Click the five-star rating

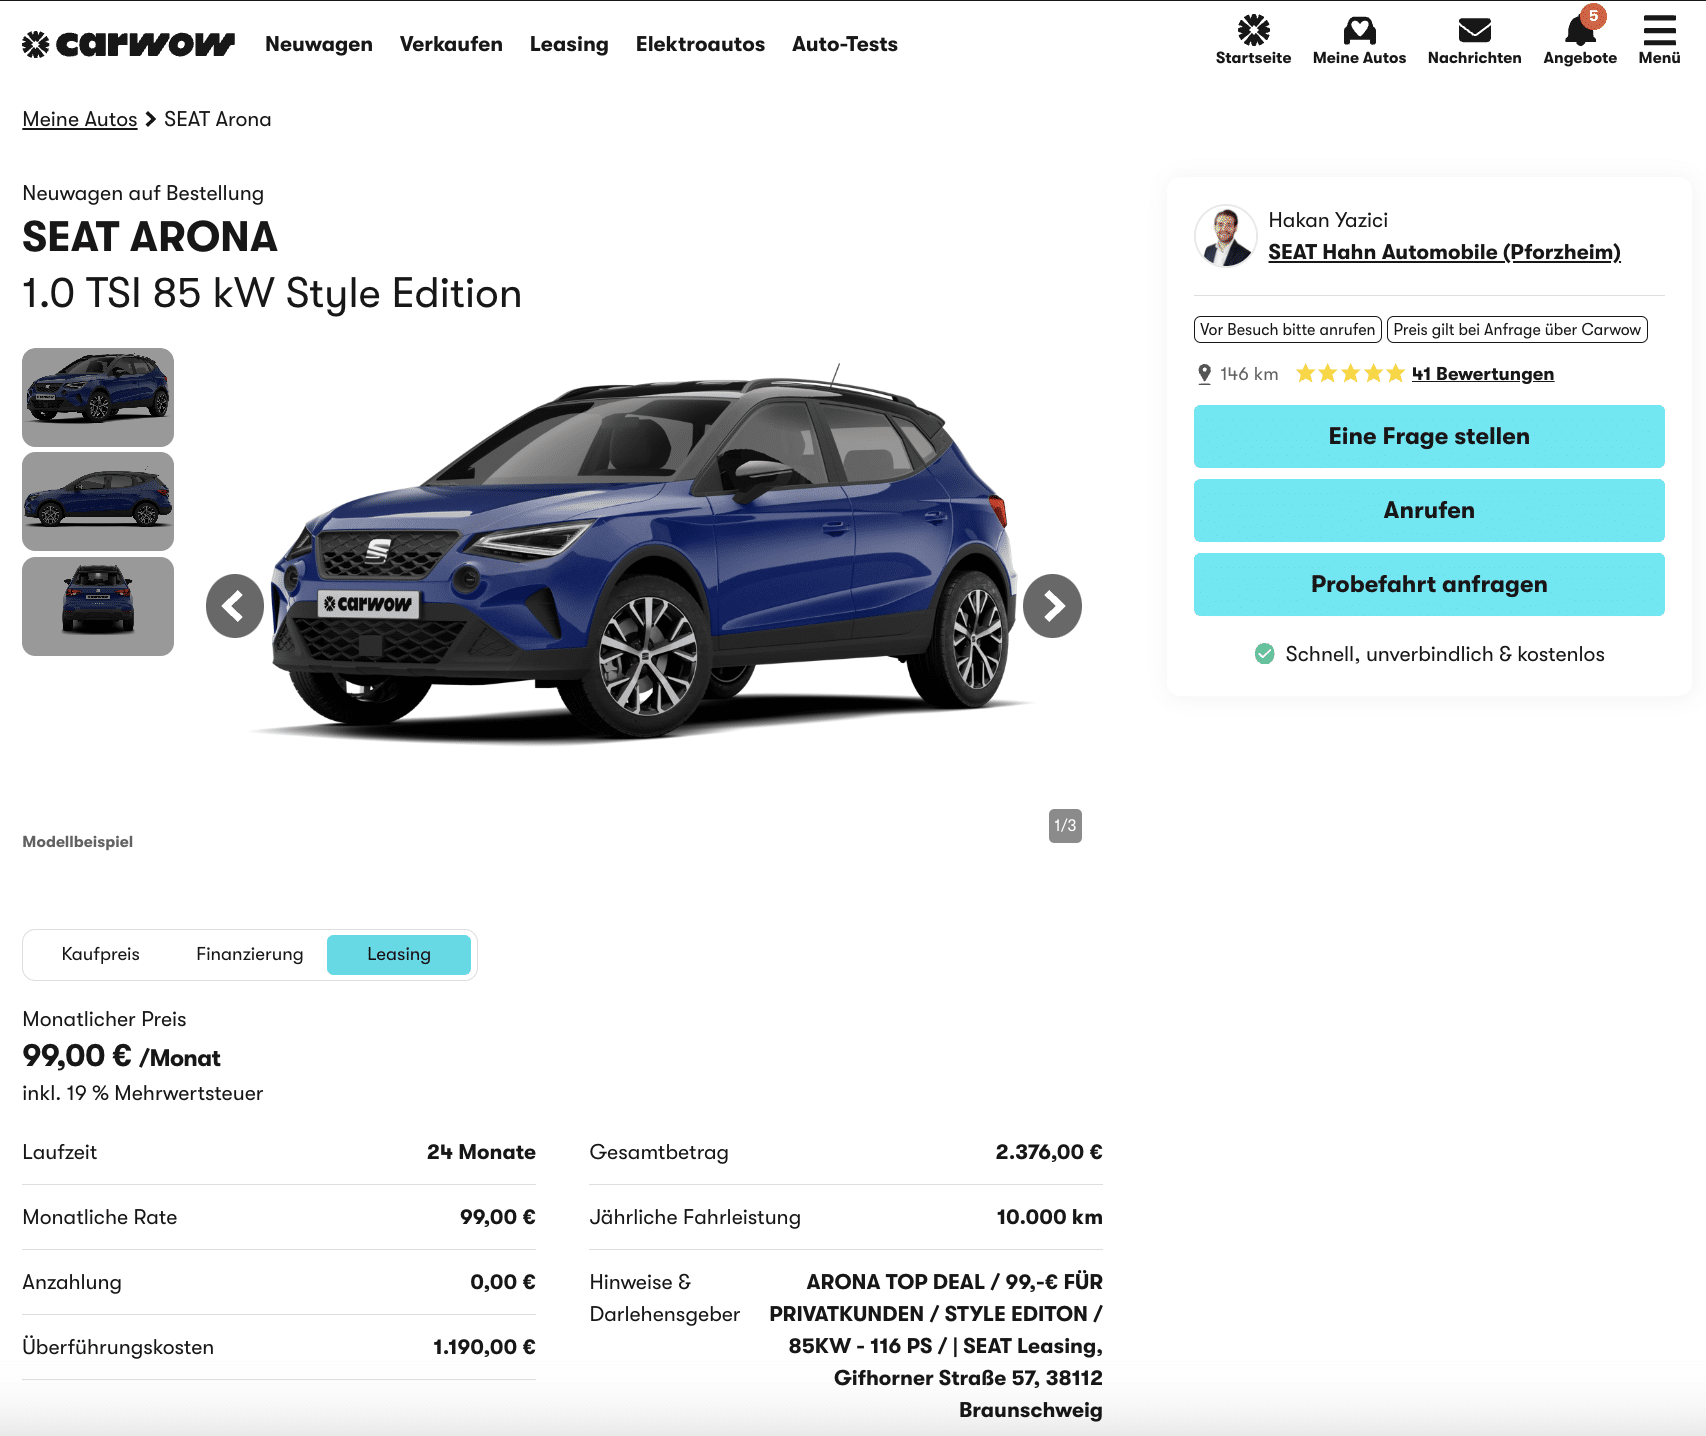pyautogui.click(x=1350, y=374)
